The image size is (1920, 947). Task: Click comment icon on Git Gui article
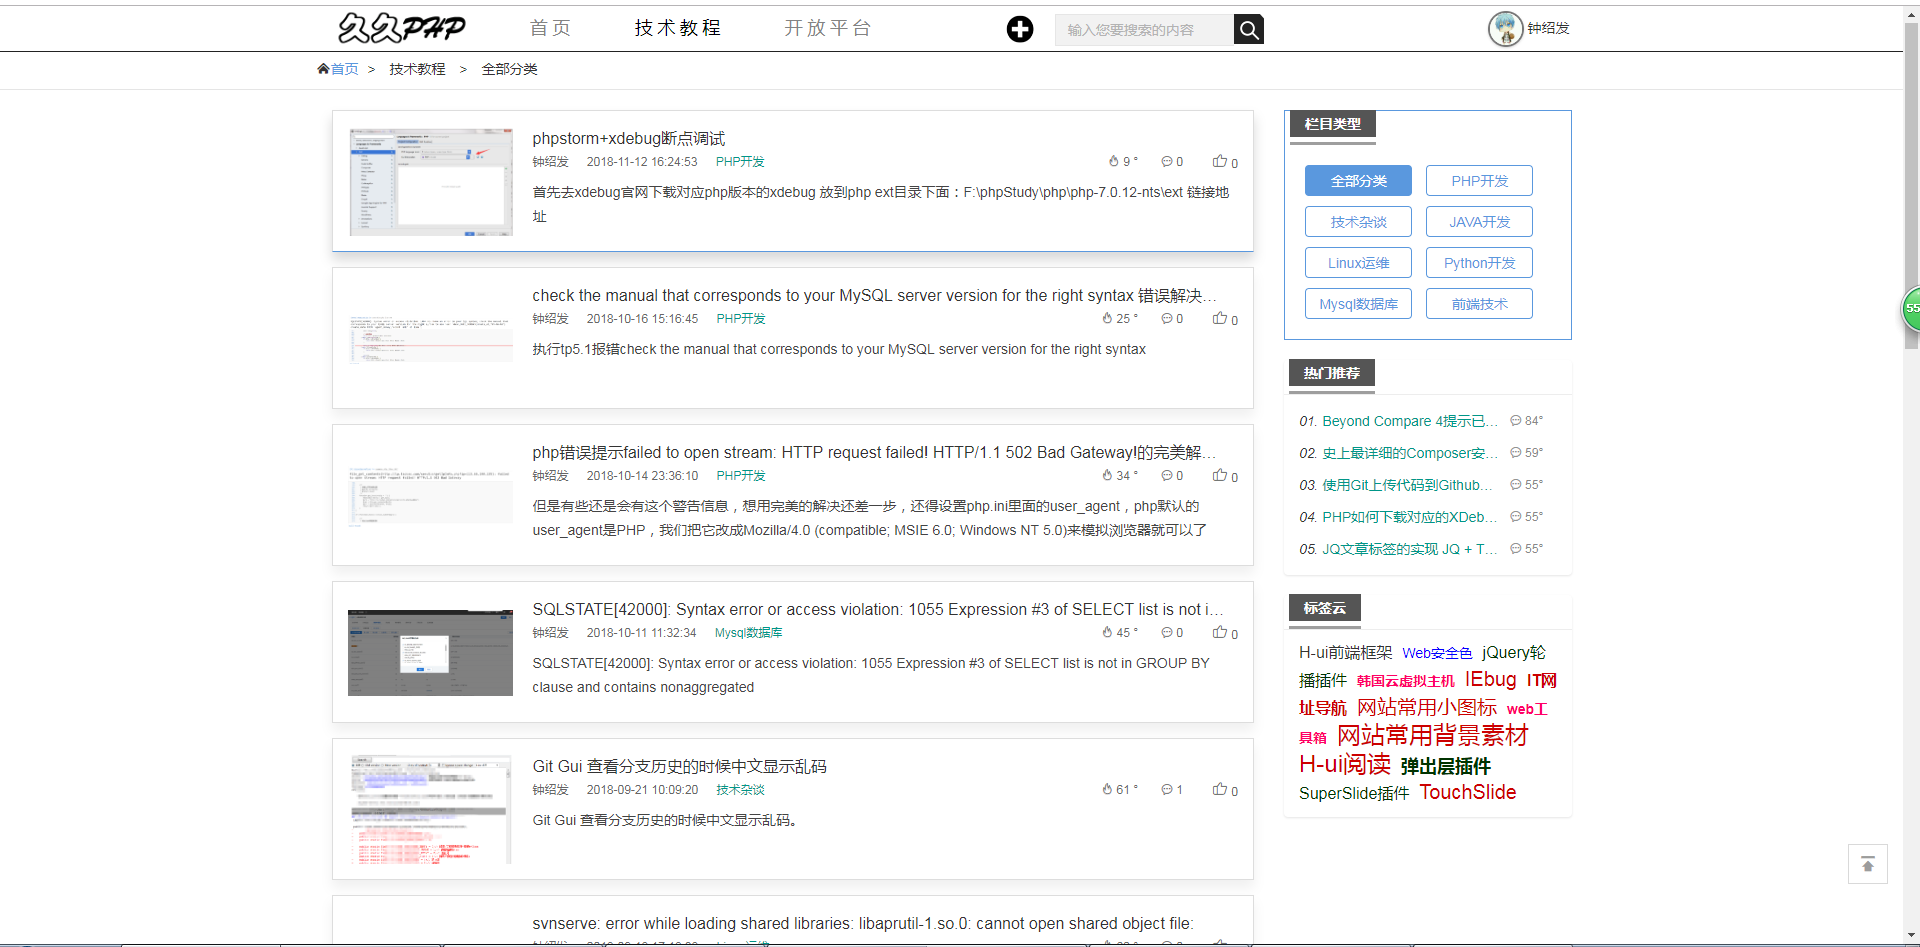1166,789
